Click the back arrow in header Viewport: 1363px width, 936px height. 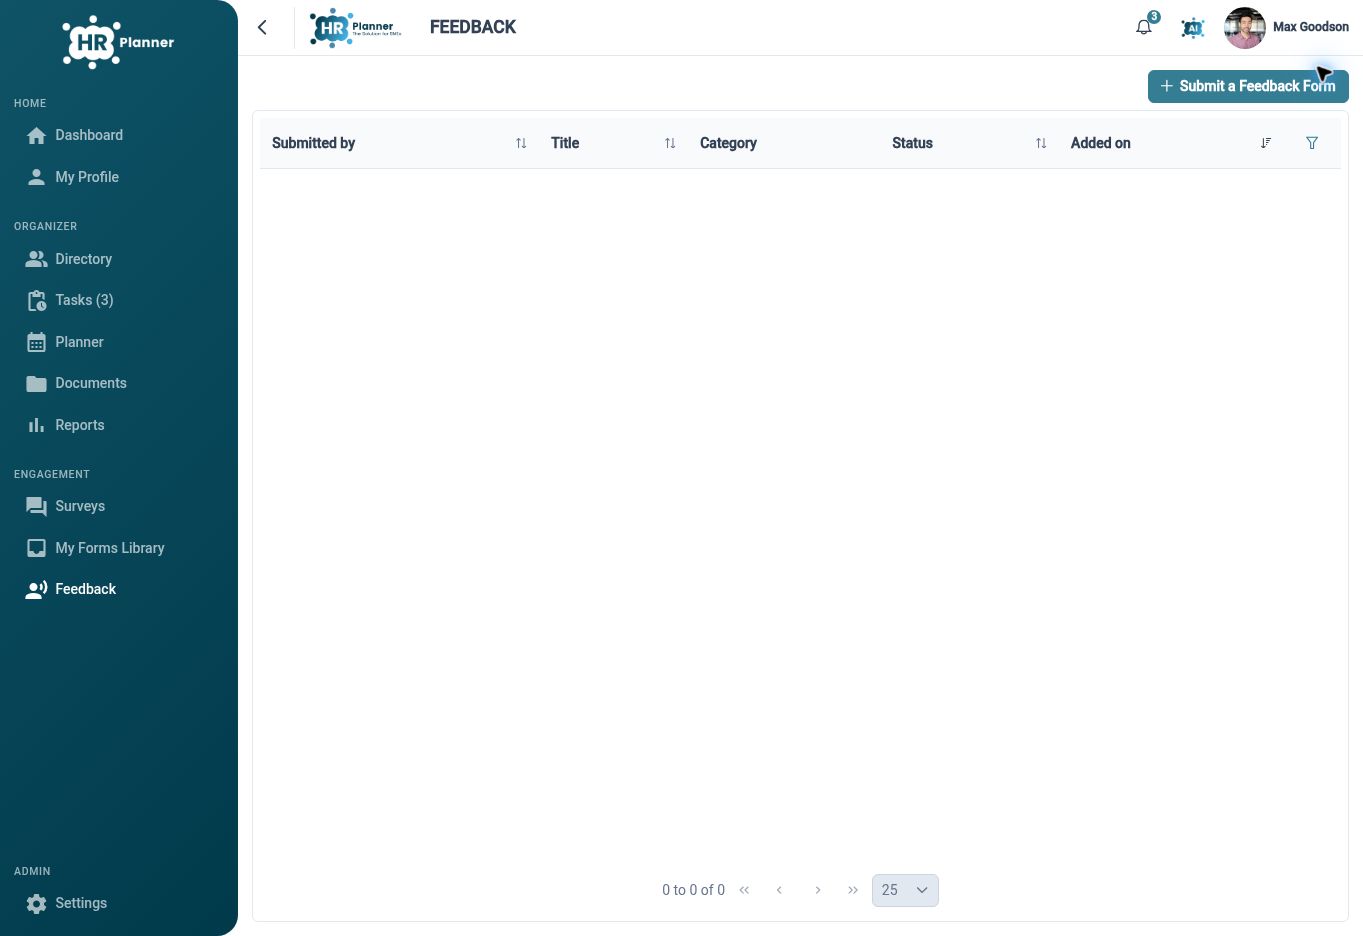coord(262,28)
